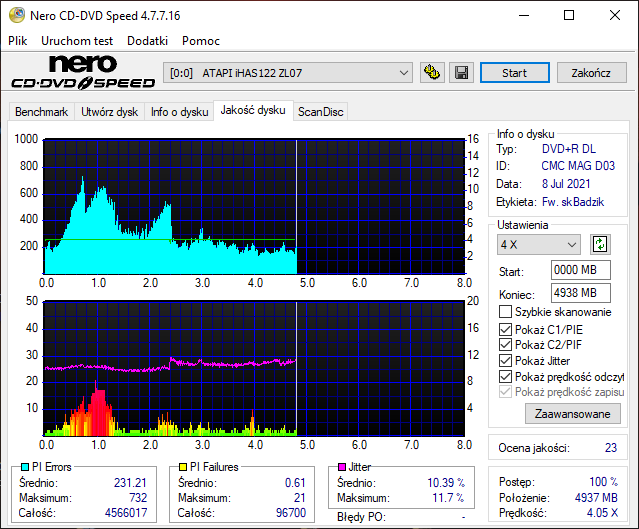
Task: Click the Koniec 4938 MB input field
Action: pyautogui.click(x=581, y=293)
